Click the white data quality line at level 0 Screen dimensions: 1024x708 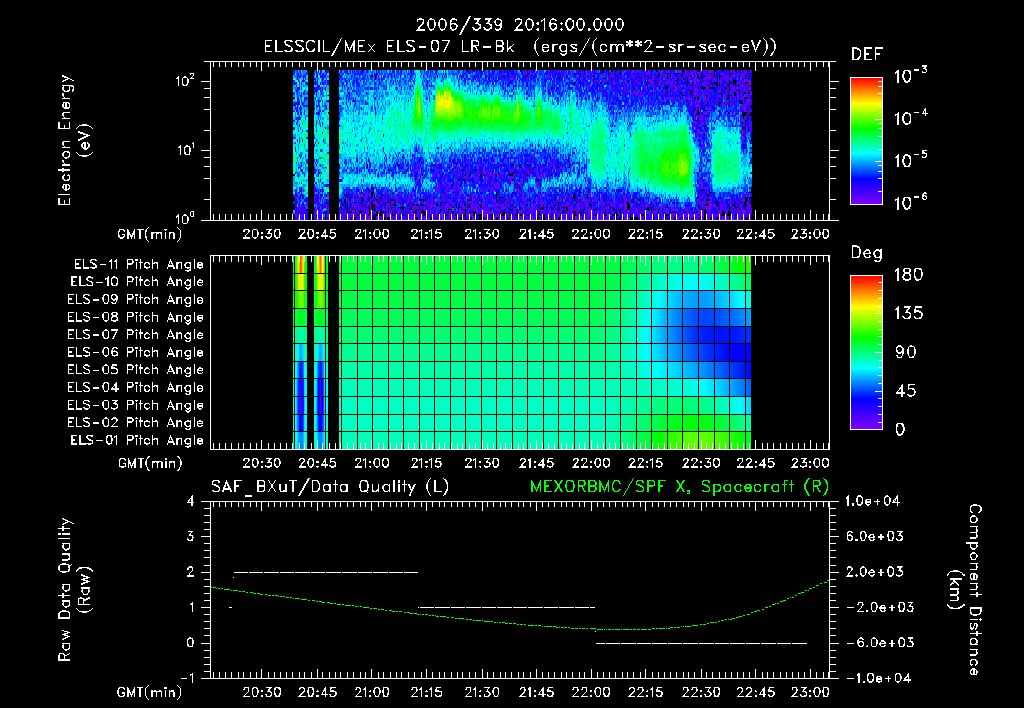pos(701,643)
